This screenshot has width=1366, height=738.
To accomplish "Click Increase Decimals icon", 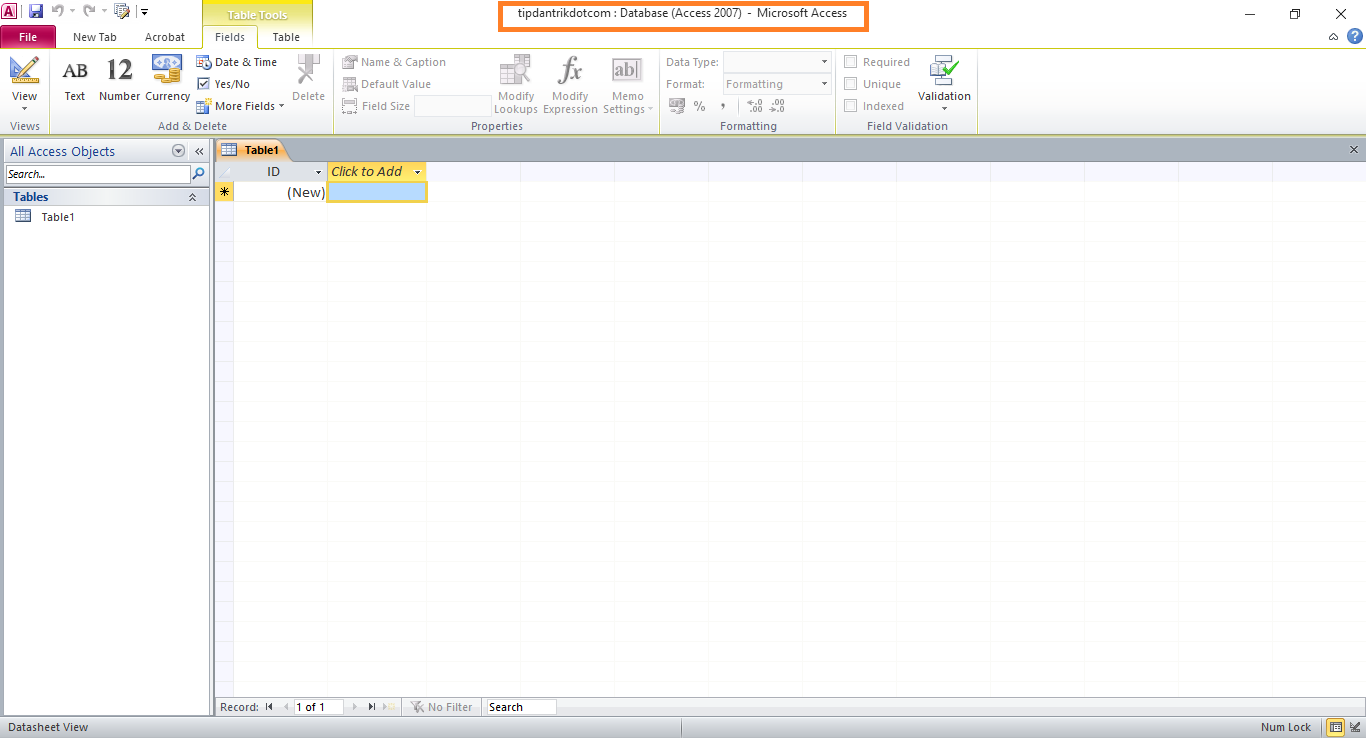I will (755, 106).
